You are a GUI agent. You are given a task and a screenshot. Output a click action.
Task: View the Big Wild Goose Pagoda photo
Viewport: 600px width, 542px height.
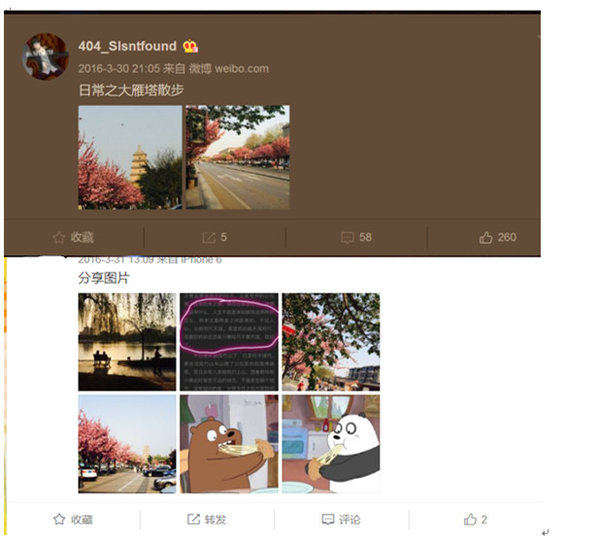coord(130,157)
